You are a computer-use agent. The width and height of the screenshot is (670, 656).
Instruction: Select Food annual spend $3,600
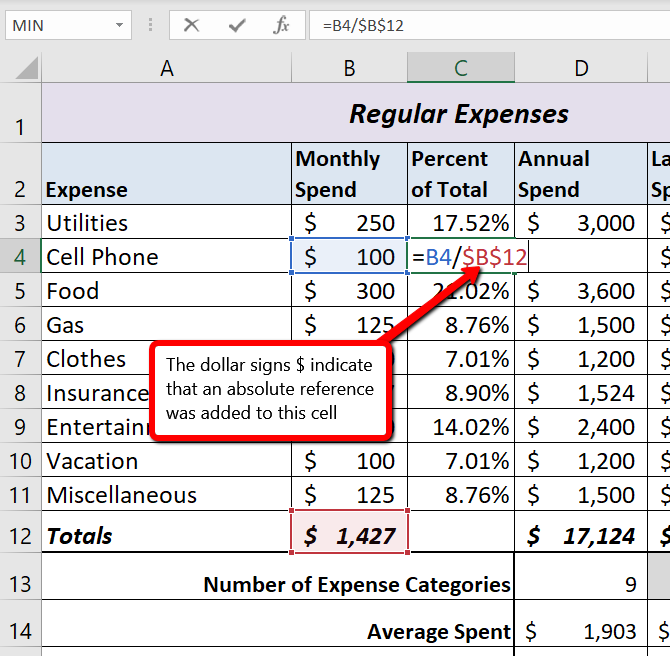click(x=581, y=290)
